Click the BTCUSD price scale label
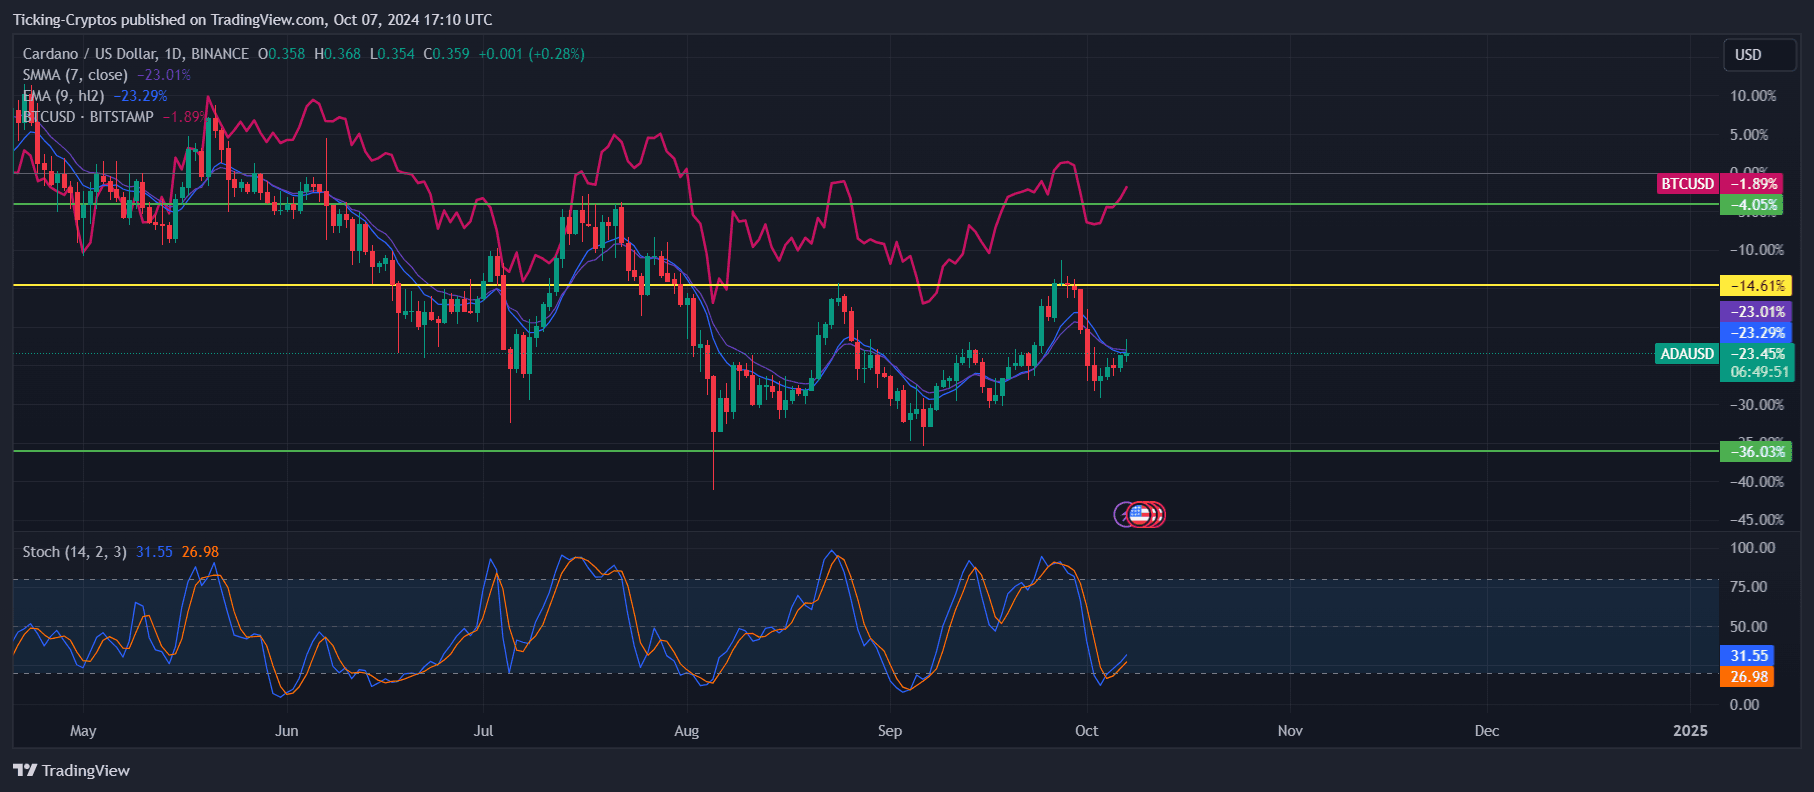This screenshot has width=1814, height=792. pyautogui.click(x=1688, y=184)
